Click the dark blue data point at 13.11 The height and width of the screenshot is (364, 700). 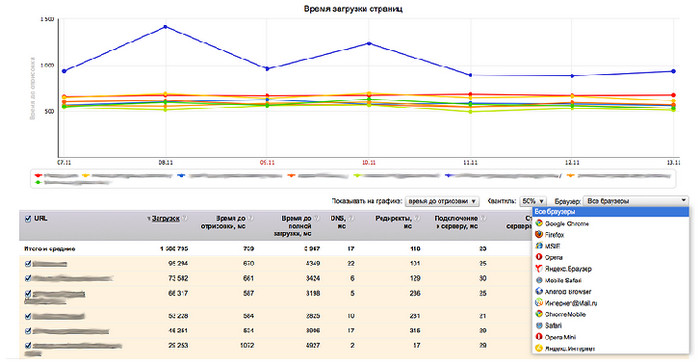[674, 71]
